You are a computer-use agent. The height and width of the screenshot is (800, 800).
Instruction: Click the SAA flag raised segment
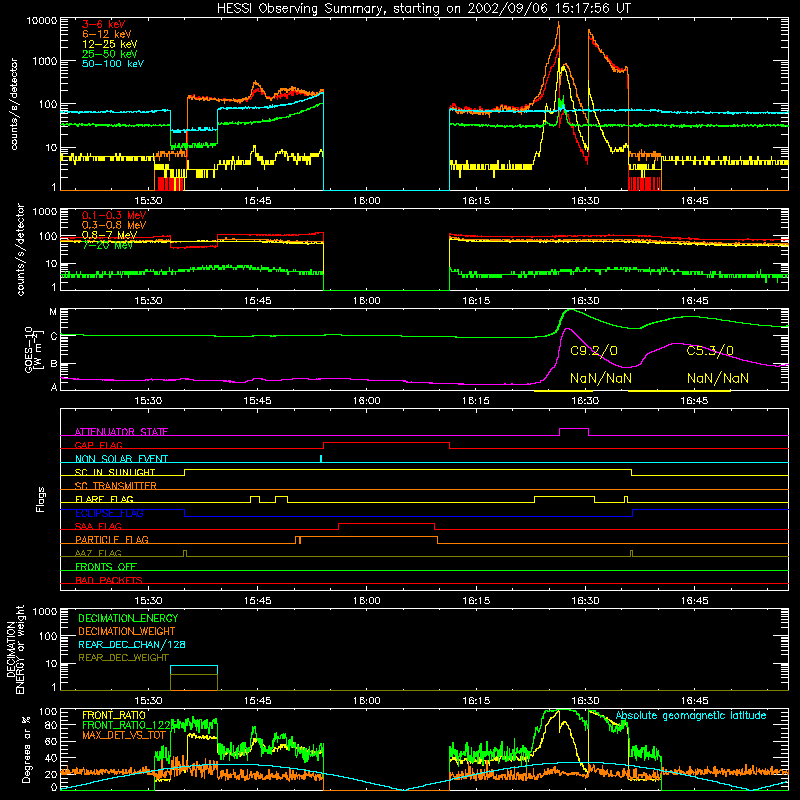coord(387,524)
